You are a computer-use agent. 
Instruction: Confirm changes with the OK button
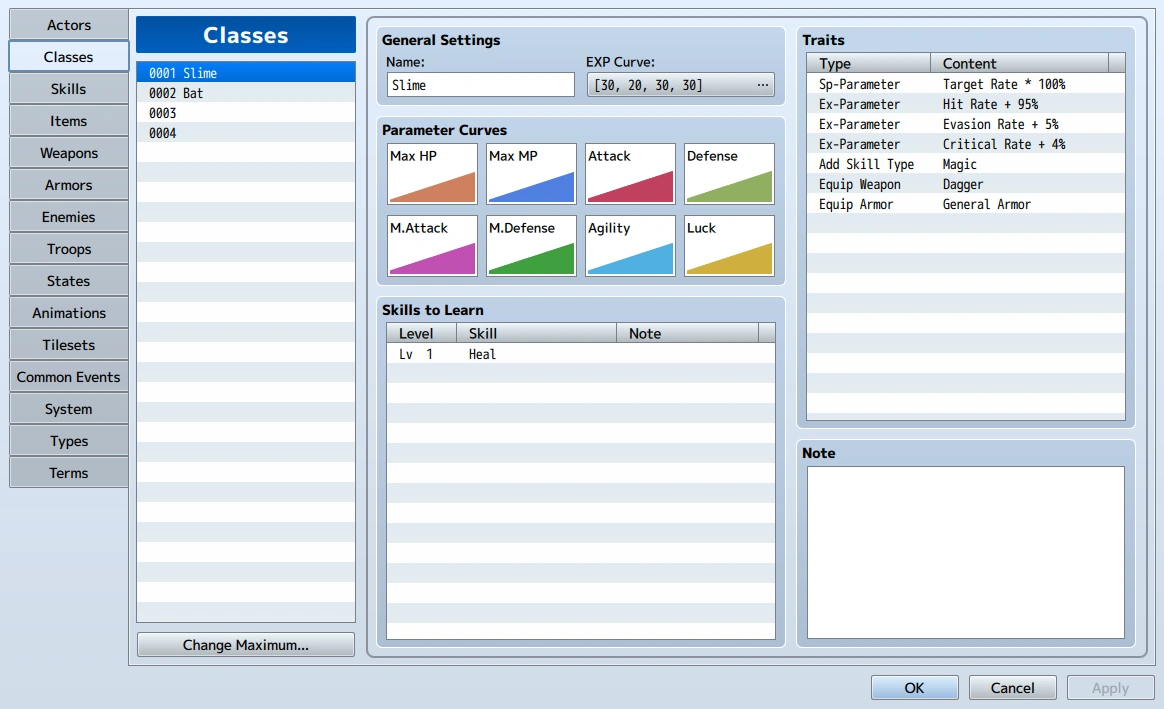(x=915, y=687)
